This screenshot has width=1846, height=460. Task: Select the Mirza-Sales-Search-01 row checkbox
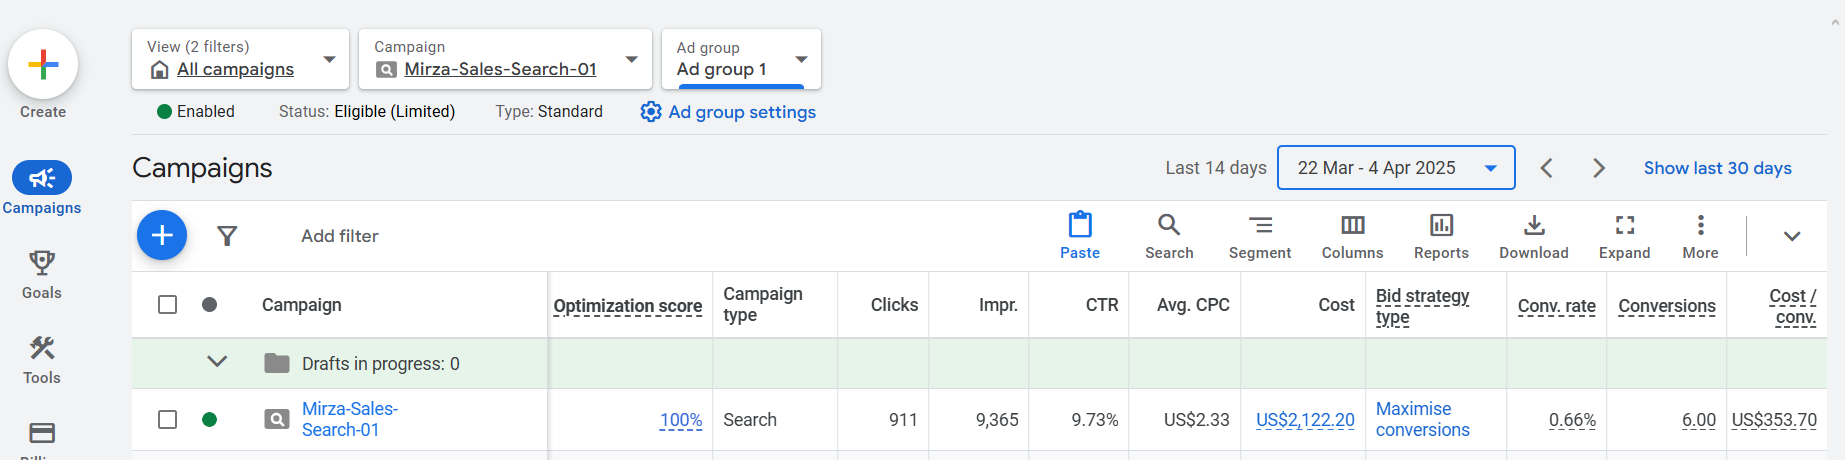pyautogui.click(x=168, y=420)
